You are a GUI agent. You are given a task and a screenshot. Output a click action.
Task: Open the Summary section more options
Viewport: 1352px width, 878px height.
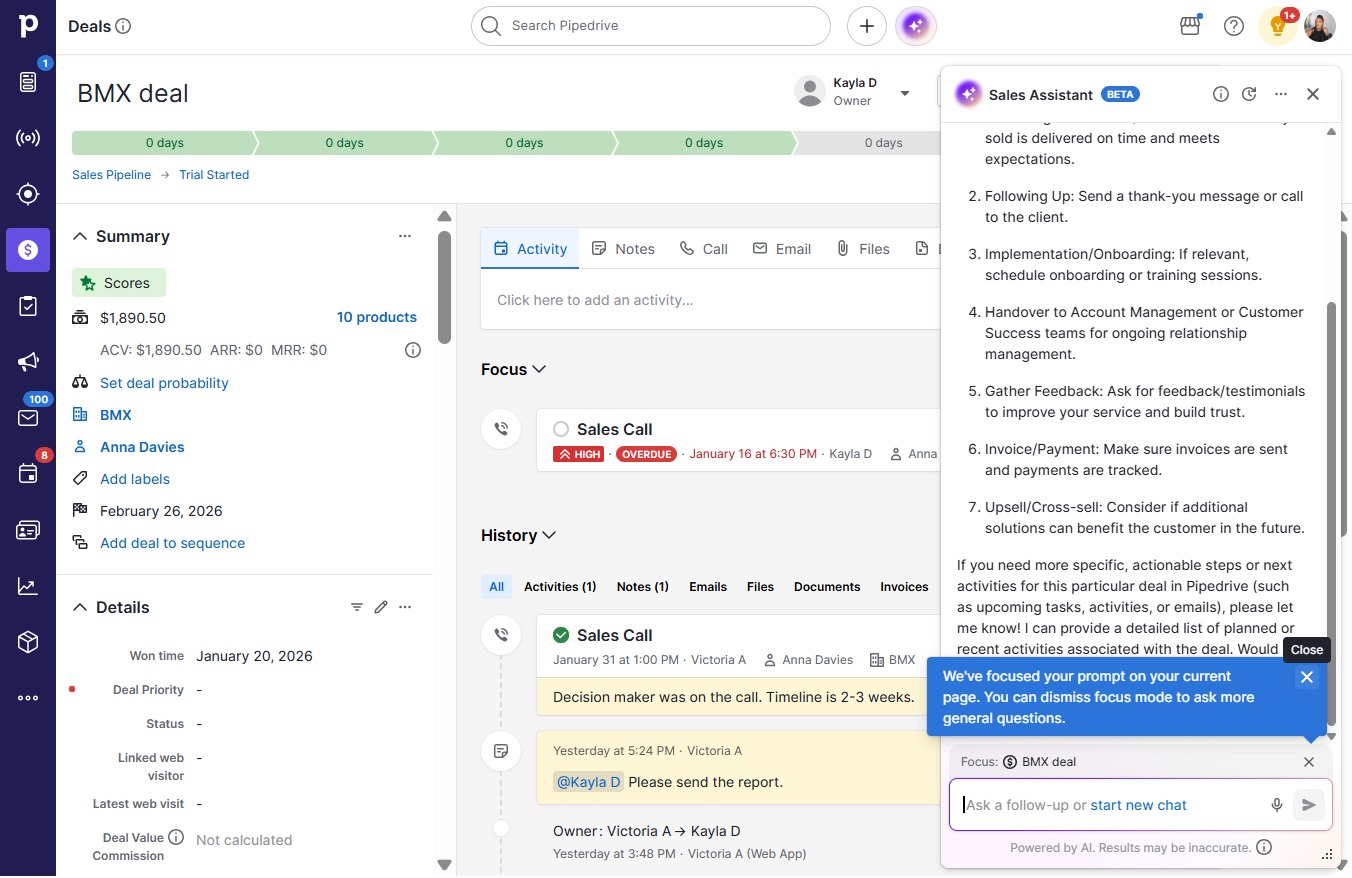tap(405, 236)
